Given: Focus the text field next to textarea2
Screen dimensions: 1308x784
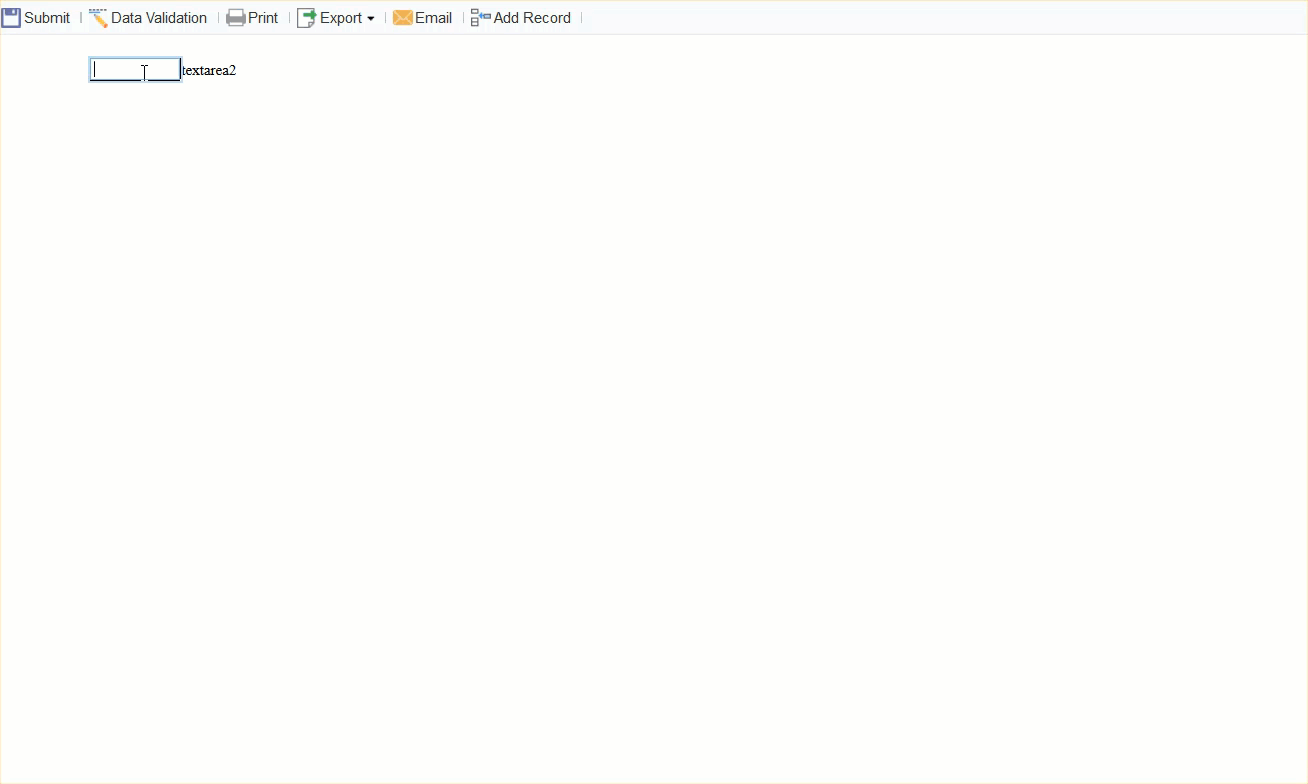Looking at the screenshot, I should click(x=133, y=69).
